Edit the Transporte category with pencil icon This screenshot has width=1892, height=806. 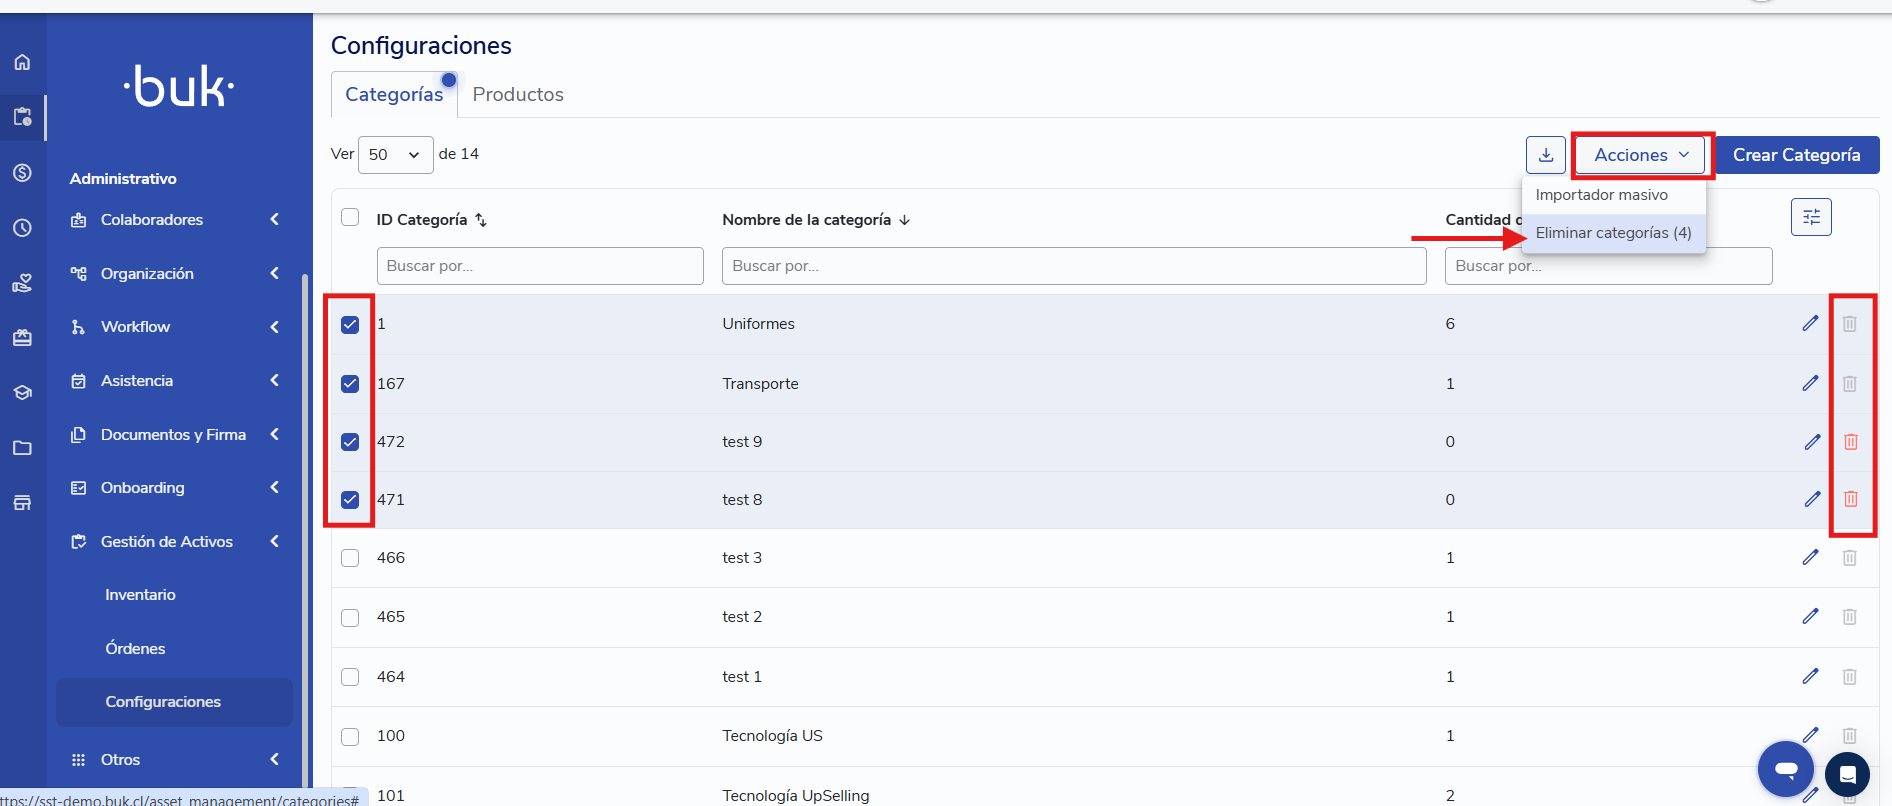point(1810,383)
